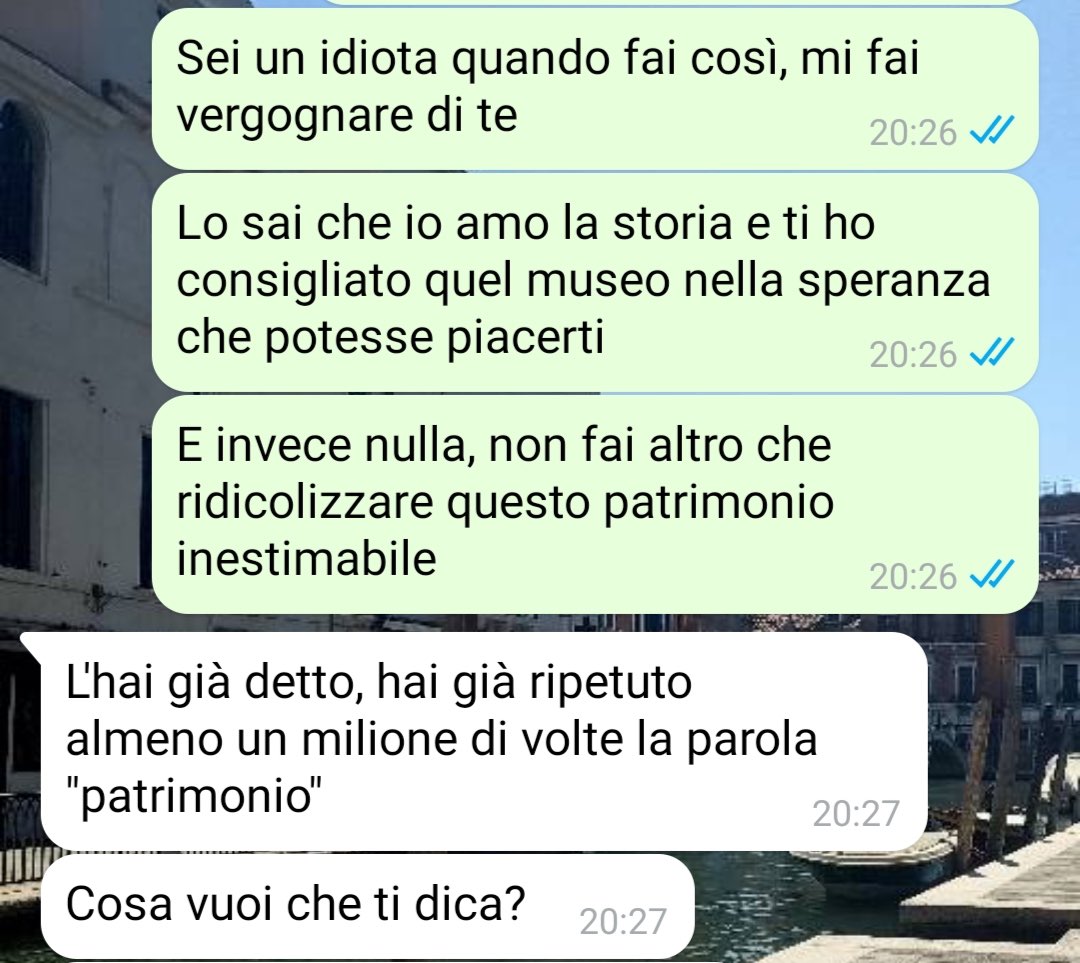Select the message 'E invece nulla, non fai altro'
Screen dimensions: 1080x963
(594, 504)
